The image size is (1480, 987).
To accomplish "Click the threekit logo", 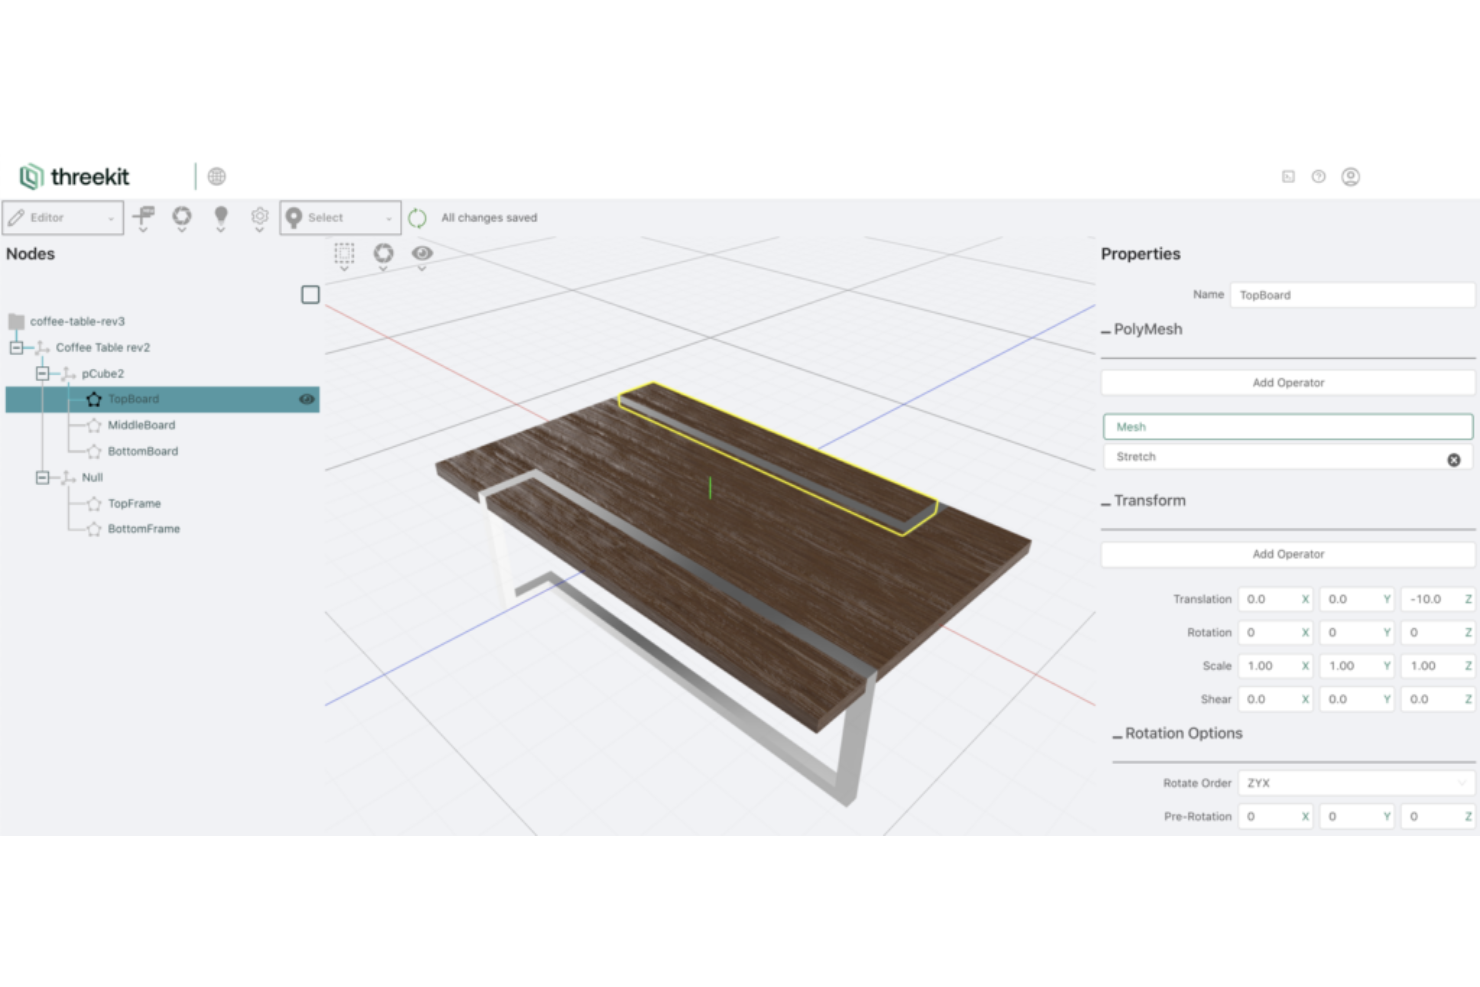I will pyautogui.click(x=75, y=177).
